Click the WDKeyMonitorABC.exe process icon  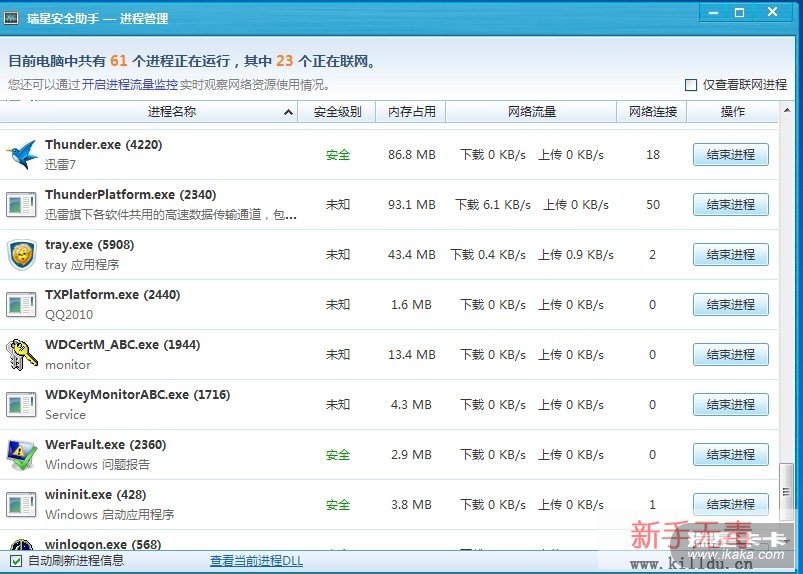point(22,404)
